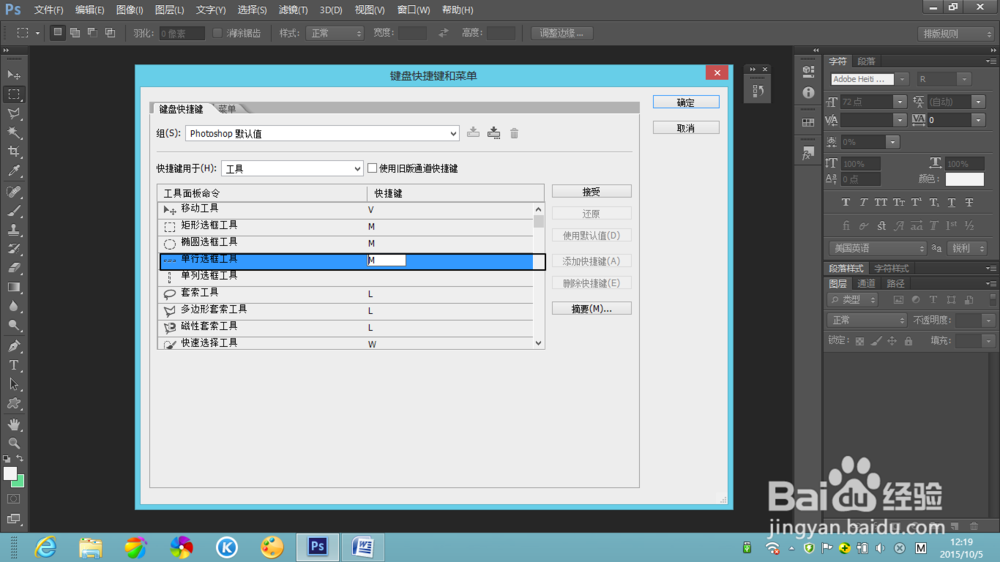This screenshot has height=562, width=1000.
Task: Select the Quick Selection tool row
Action: 345,343
